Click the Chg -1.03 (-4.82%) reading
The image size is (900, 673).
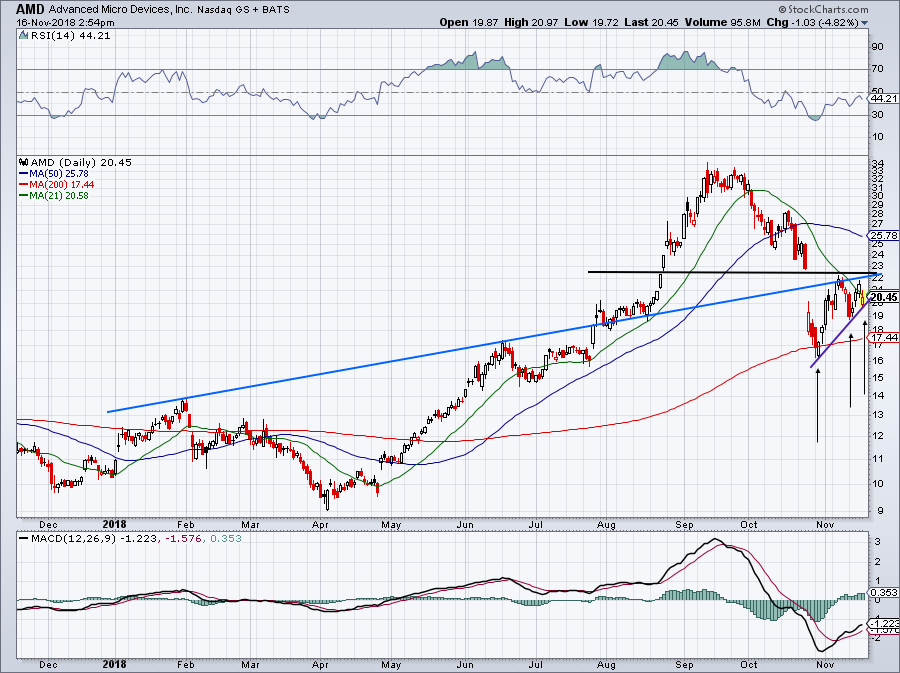[812, 22]
